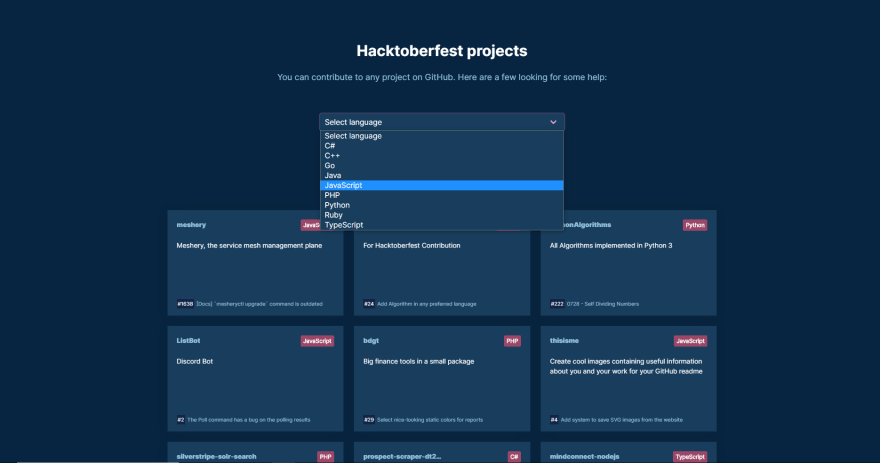The width and height of the screenshot is (880, 463).
Task: Open issue #2 about the Poll command bug
Action: coord(243,419)
